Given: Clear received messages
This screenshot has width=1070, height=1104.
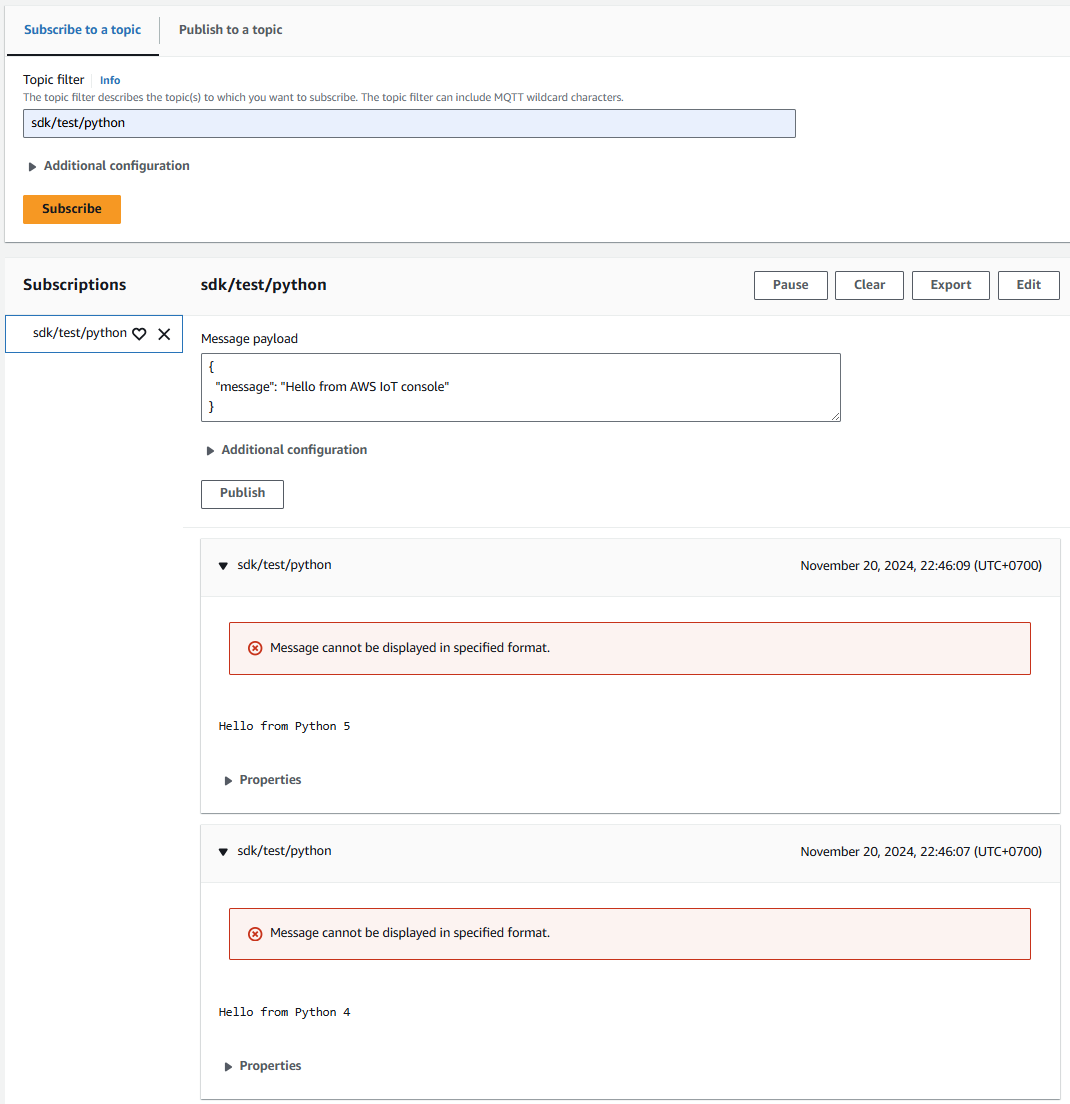Looking at the screenshot, I should [x=869, y=285].
